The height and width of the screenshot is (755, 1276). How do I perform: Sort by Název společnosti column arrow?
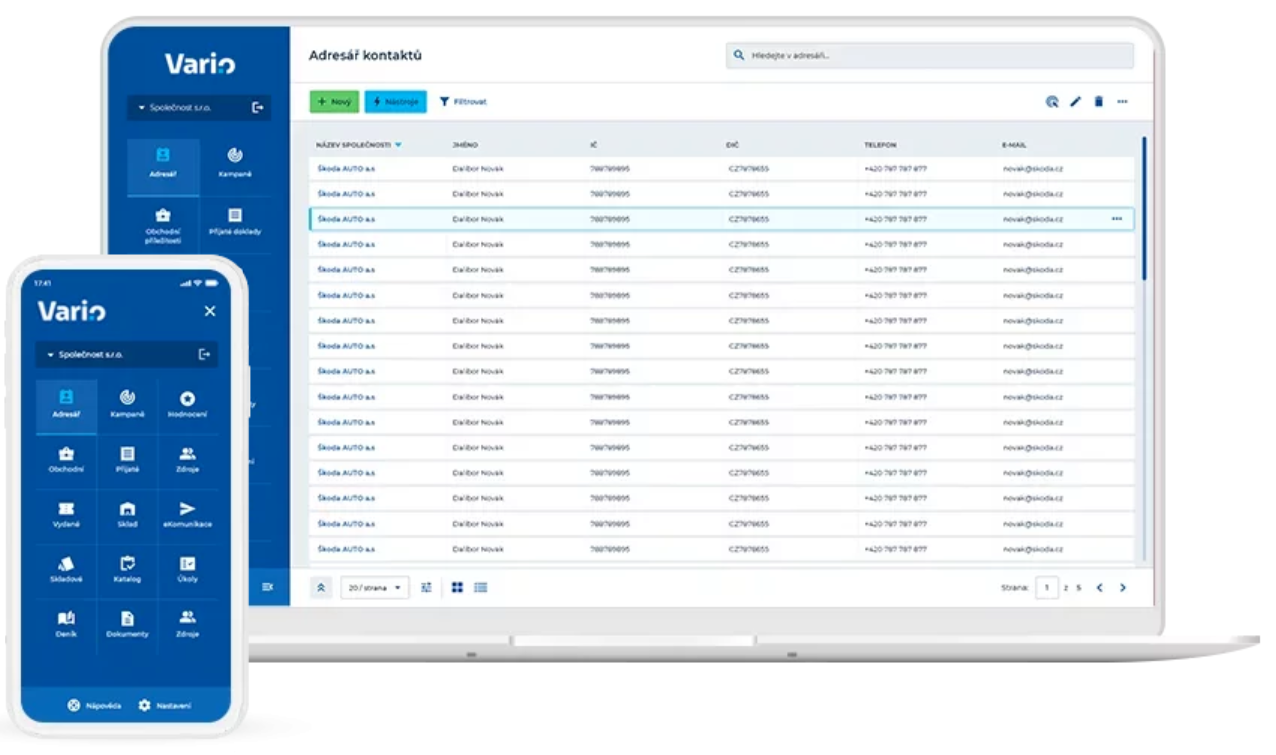(x=398, y=145)
